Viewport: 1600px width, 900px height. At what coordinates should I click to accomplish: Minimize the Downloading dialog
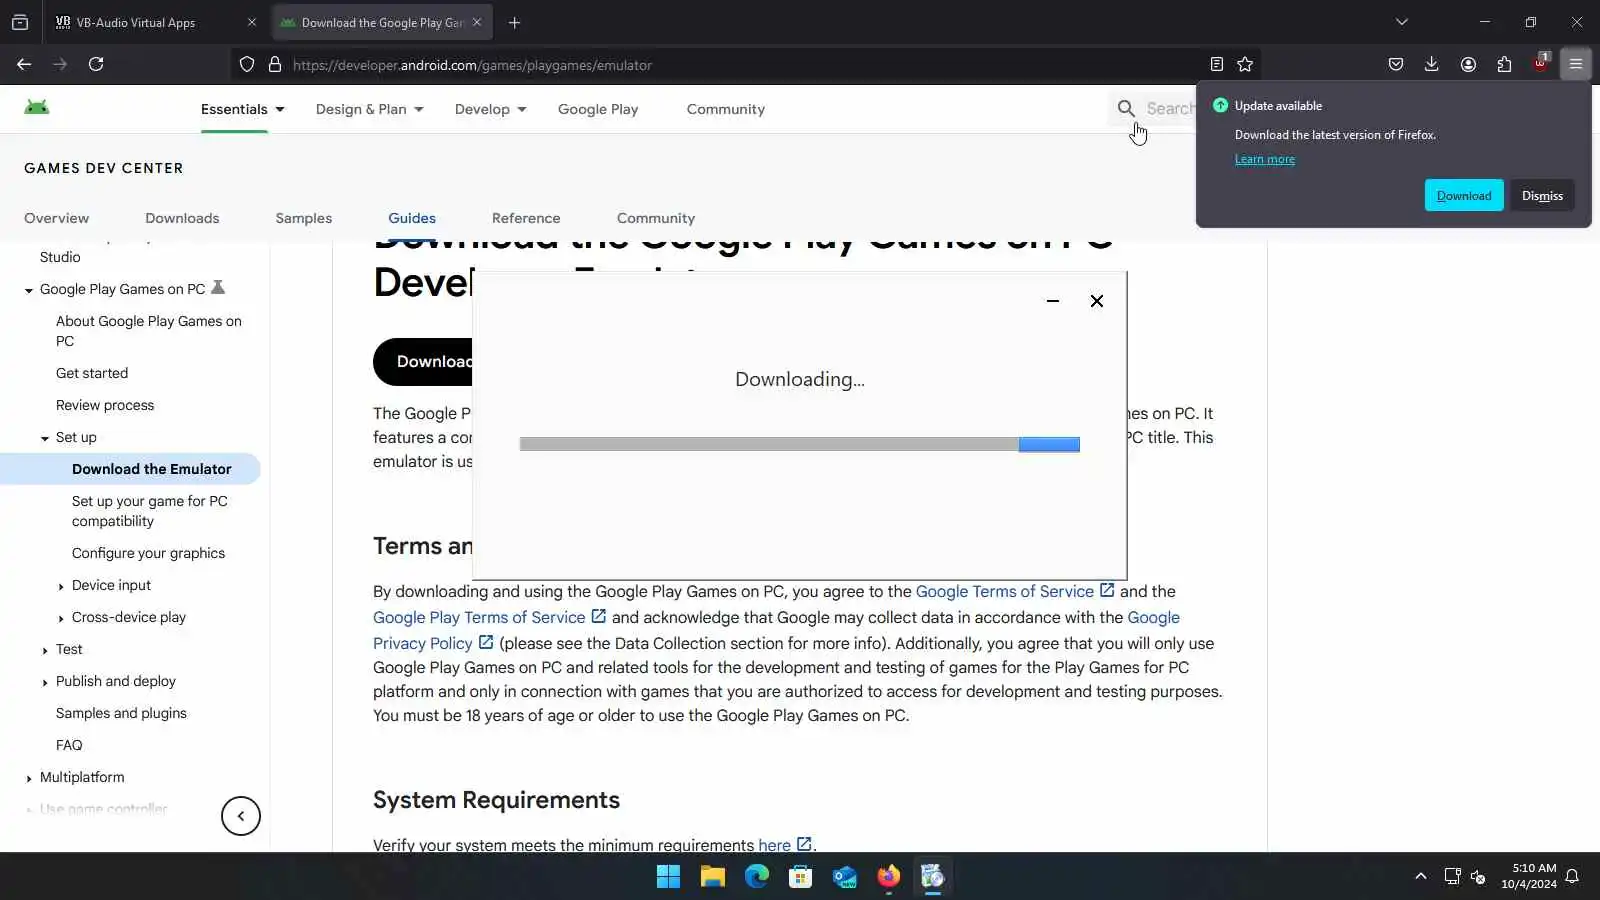tap(1053, 301)
